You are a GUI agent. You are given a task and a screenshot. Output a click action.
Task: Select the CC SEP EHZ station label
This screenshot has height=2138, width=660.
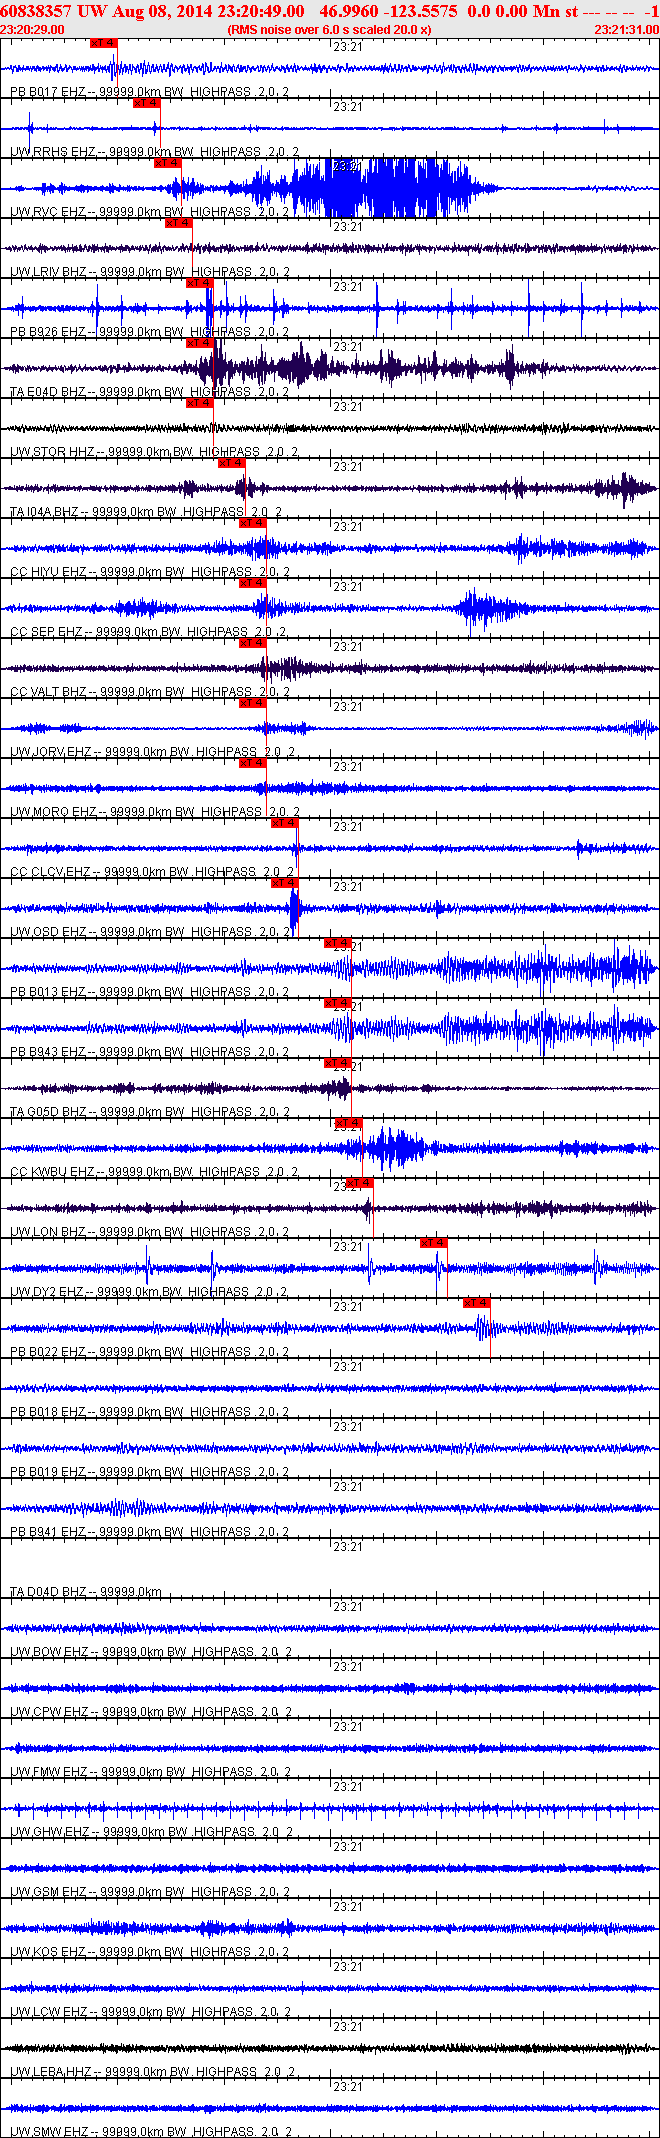[x=148, y=632]
